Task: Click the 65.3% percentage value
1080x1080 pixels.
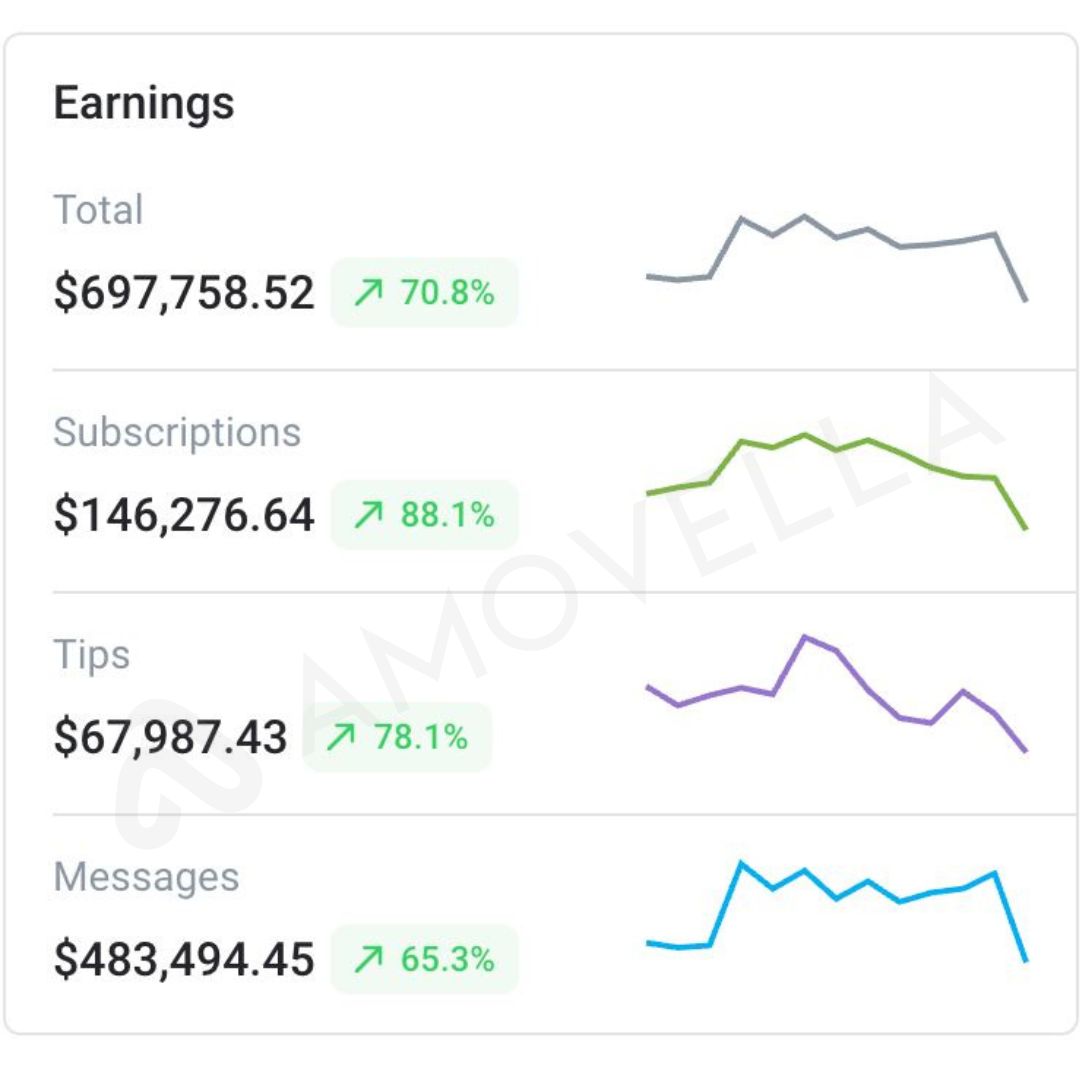Action: (x=447, y=959)
